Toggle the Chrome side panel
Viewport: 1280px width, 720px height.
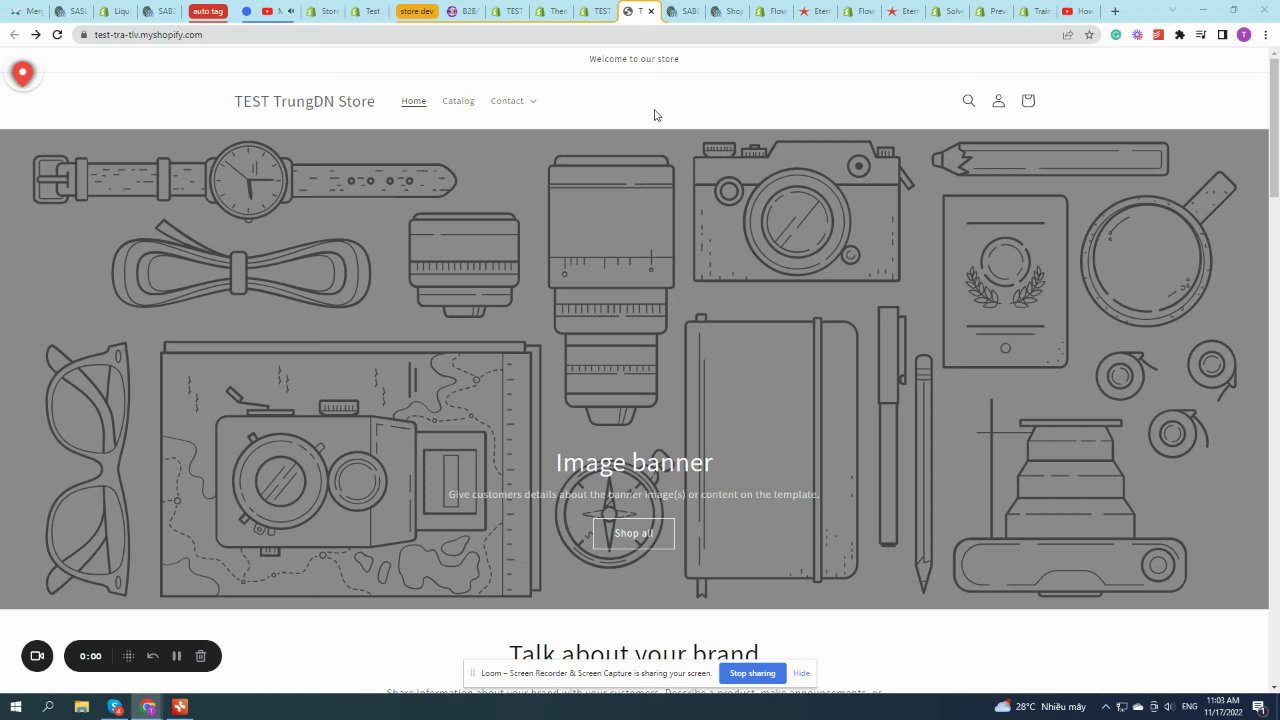(x=1222, y=34)
